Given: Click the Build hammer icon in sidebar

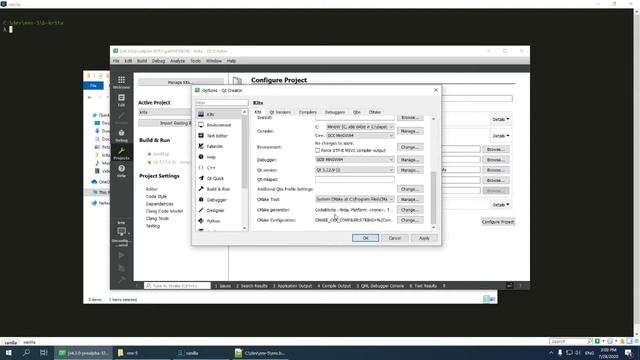Looking at the screenshot, I should point(121,280).
